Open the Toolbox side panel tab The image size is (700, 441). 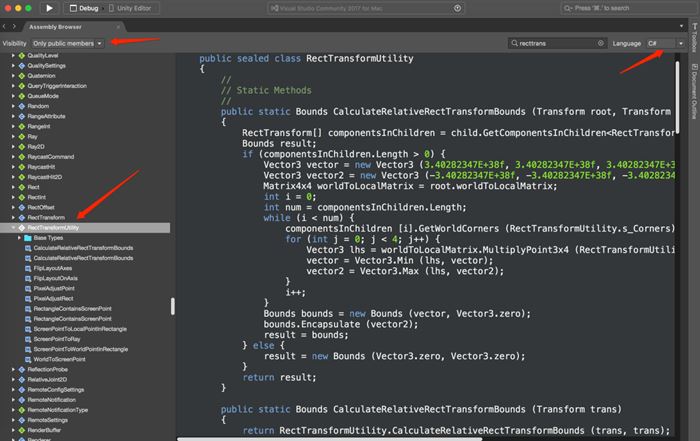tap(693, 39)
